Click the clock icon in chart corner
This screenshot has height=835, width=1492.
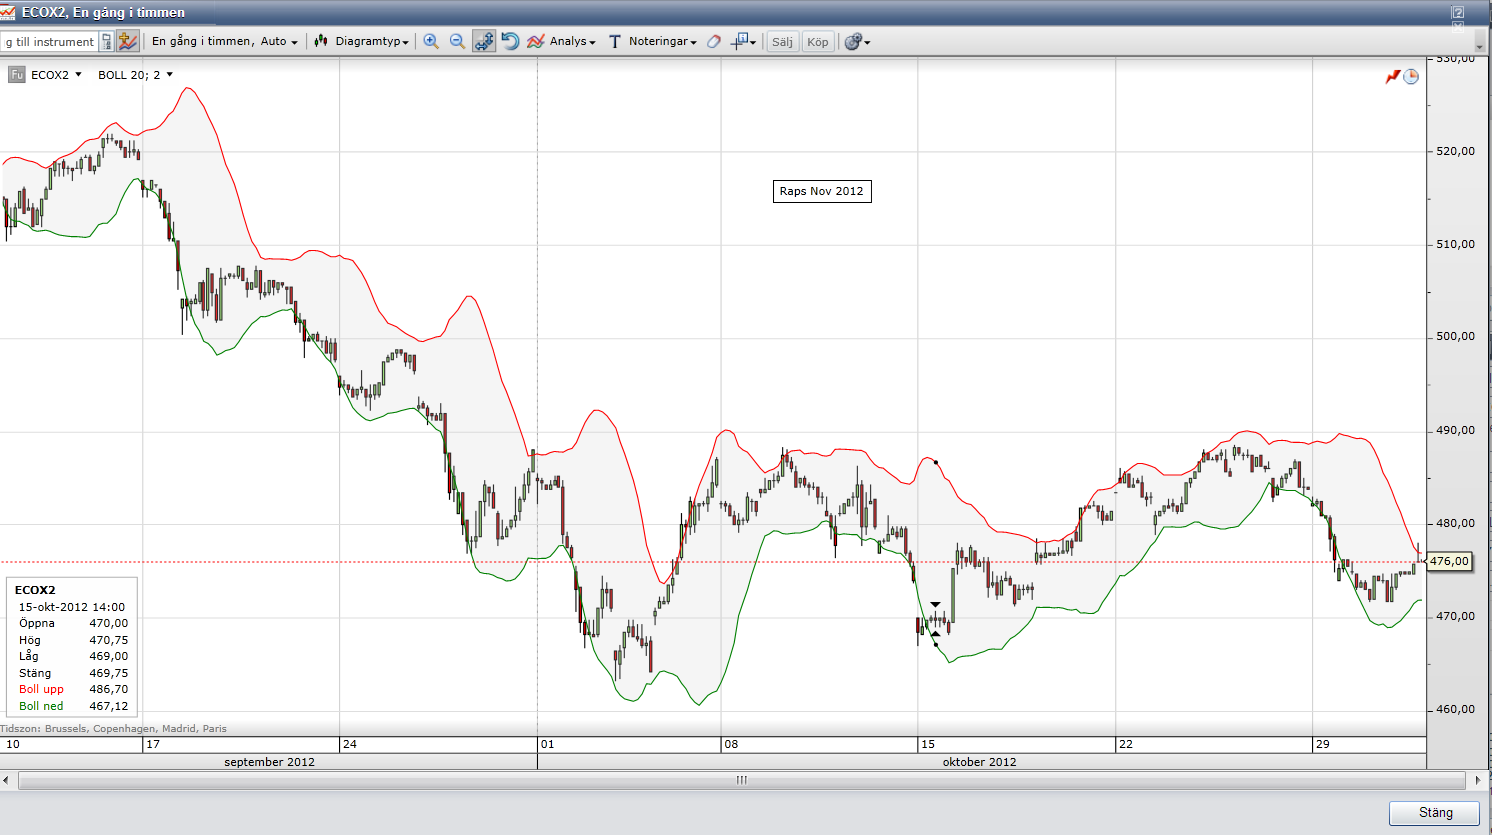[1411, 77]
